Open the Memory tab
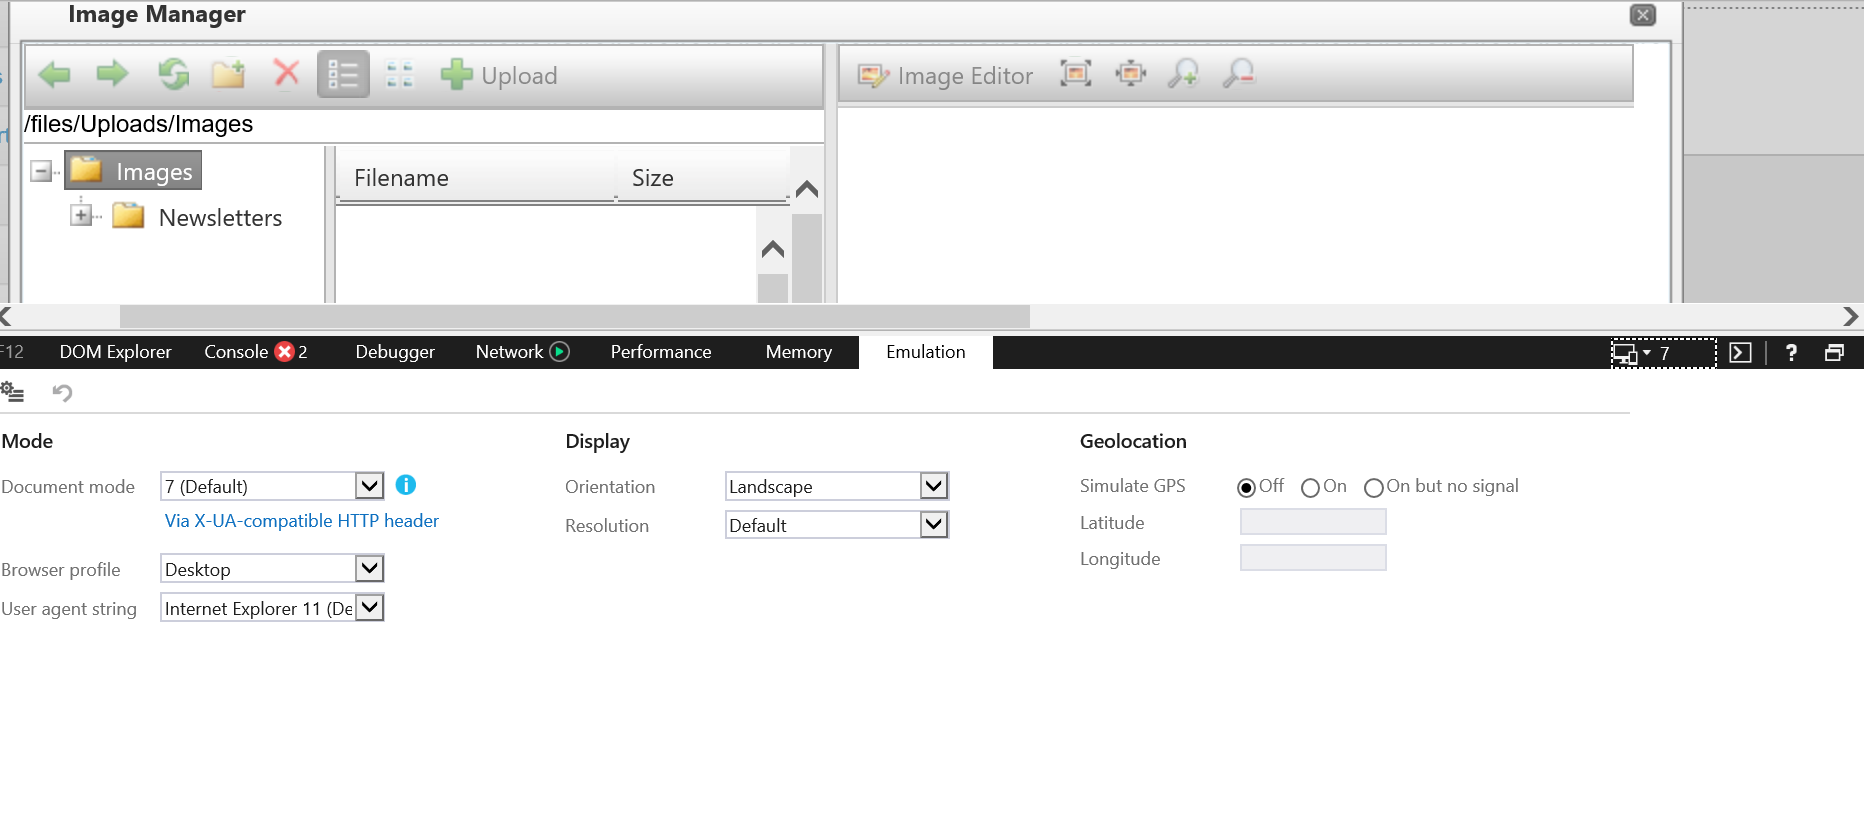Viewport: 1864px width, 837px height. pos(798,352)
